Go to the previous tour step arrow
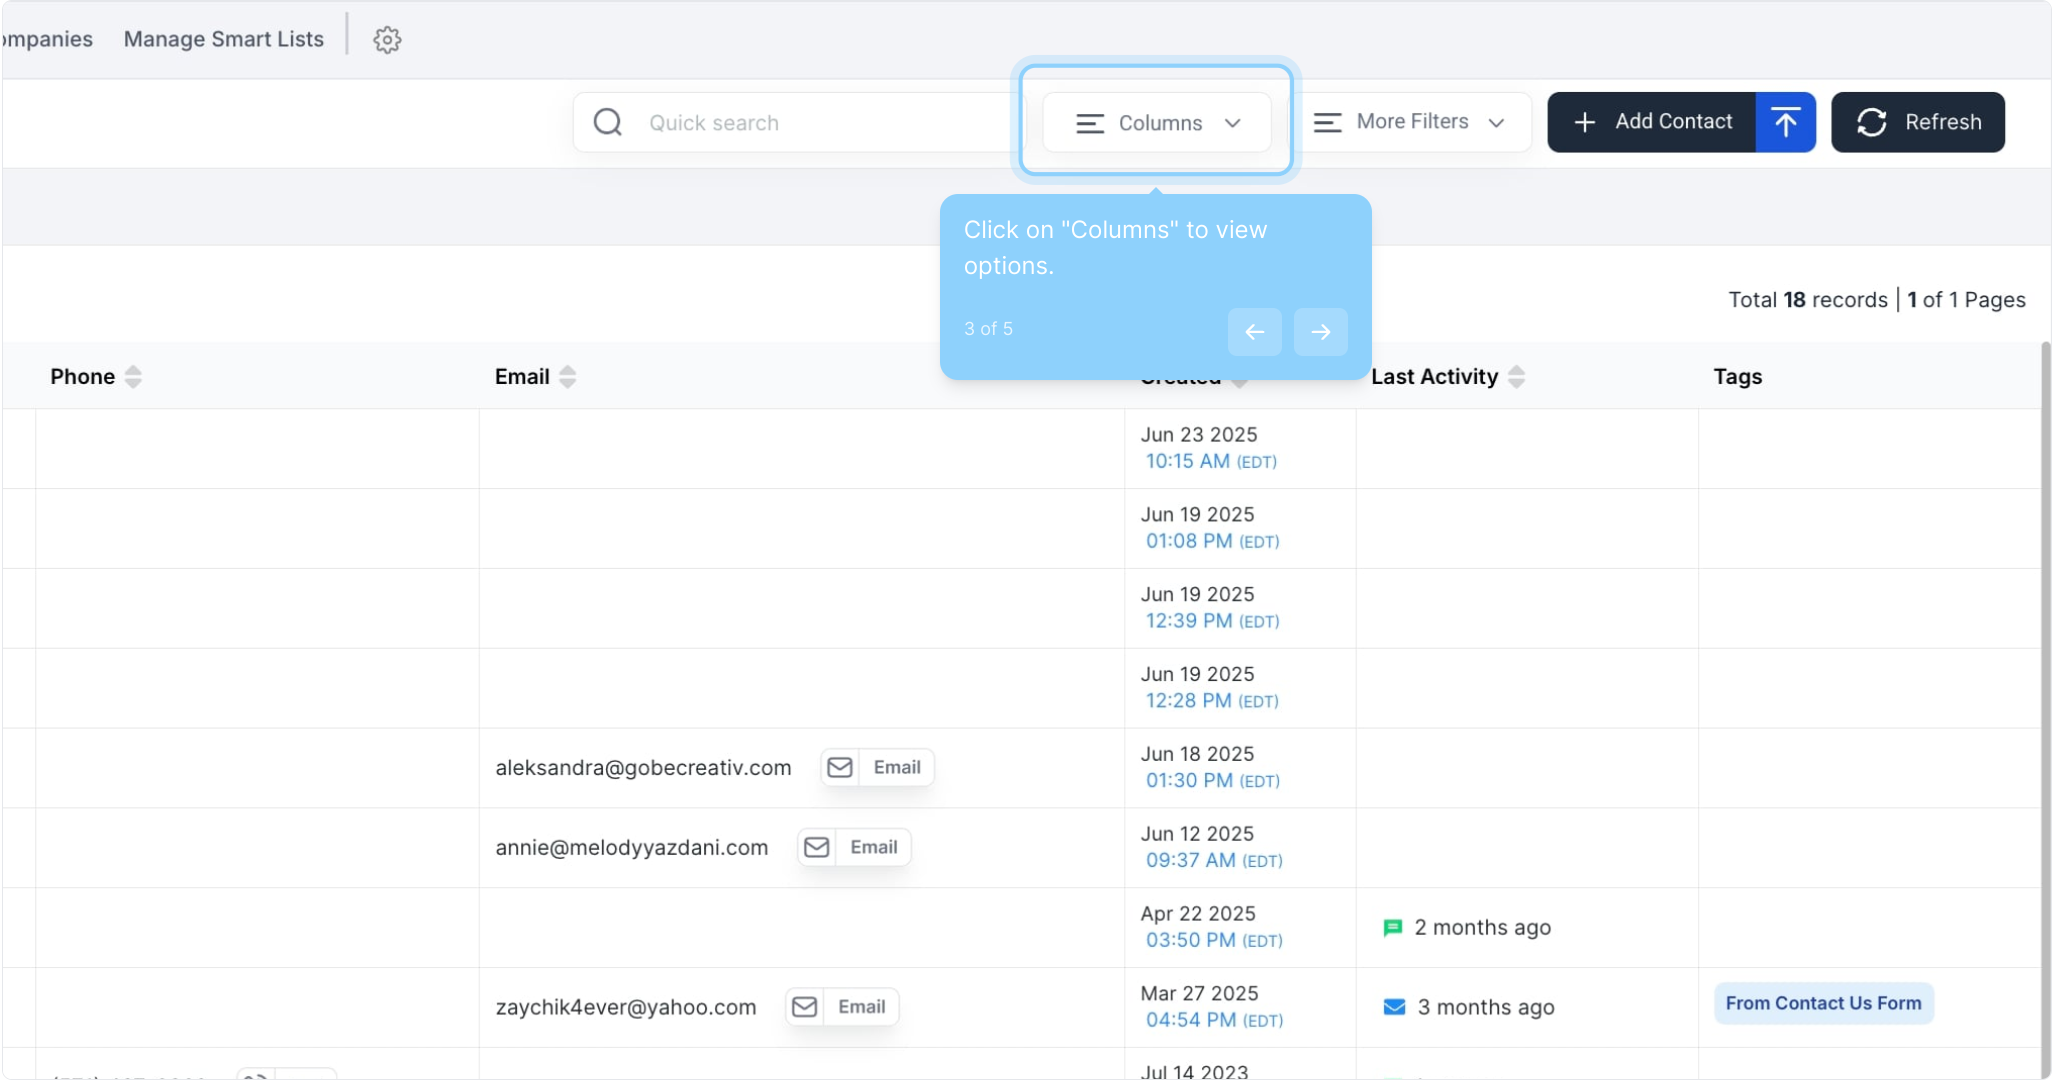Screen dimensions: 2054x1080 (1254, 332)
